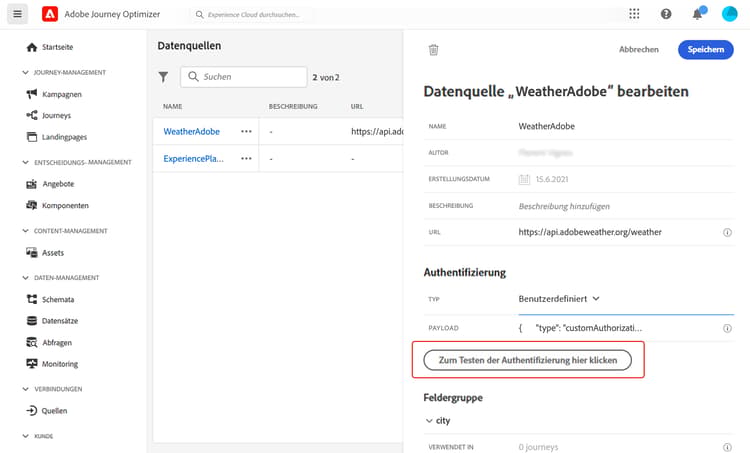Open the WeatherAdobe data source link
750x453 pixels.
tap(191, 132)
